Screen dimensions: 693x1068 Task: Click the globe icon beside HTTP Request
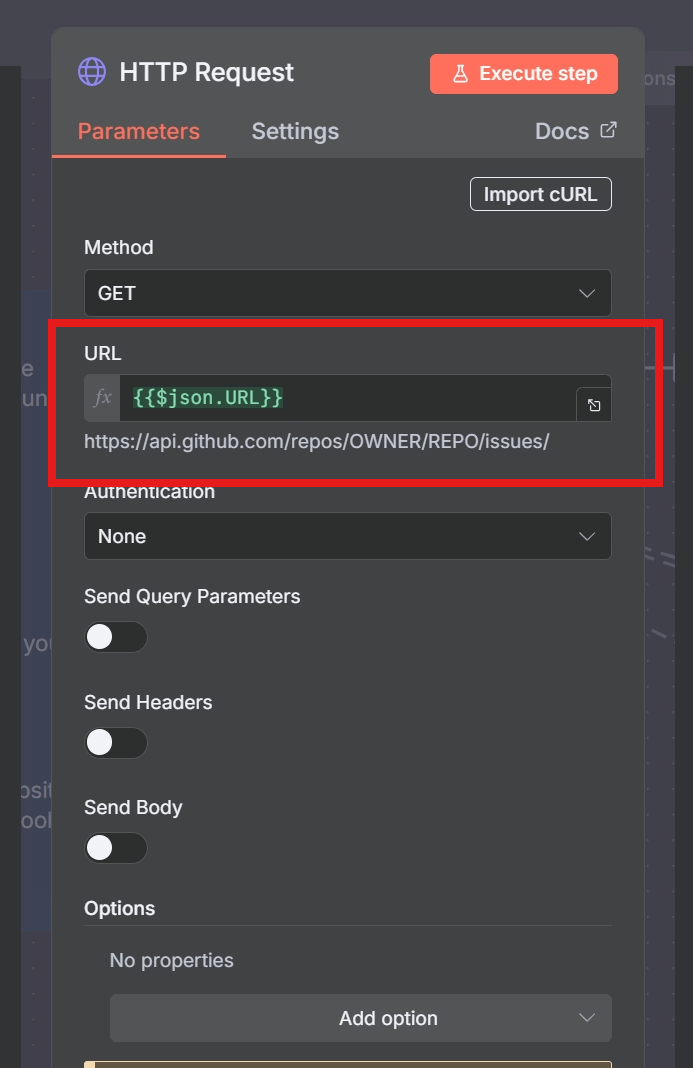[91, 71]
